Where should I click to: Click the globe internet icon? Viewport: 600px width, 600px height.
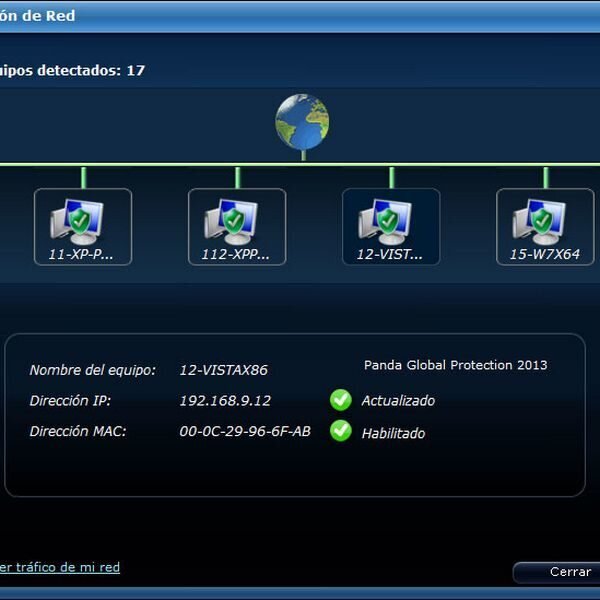click(x=302, y=122)
